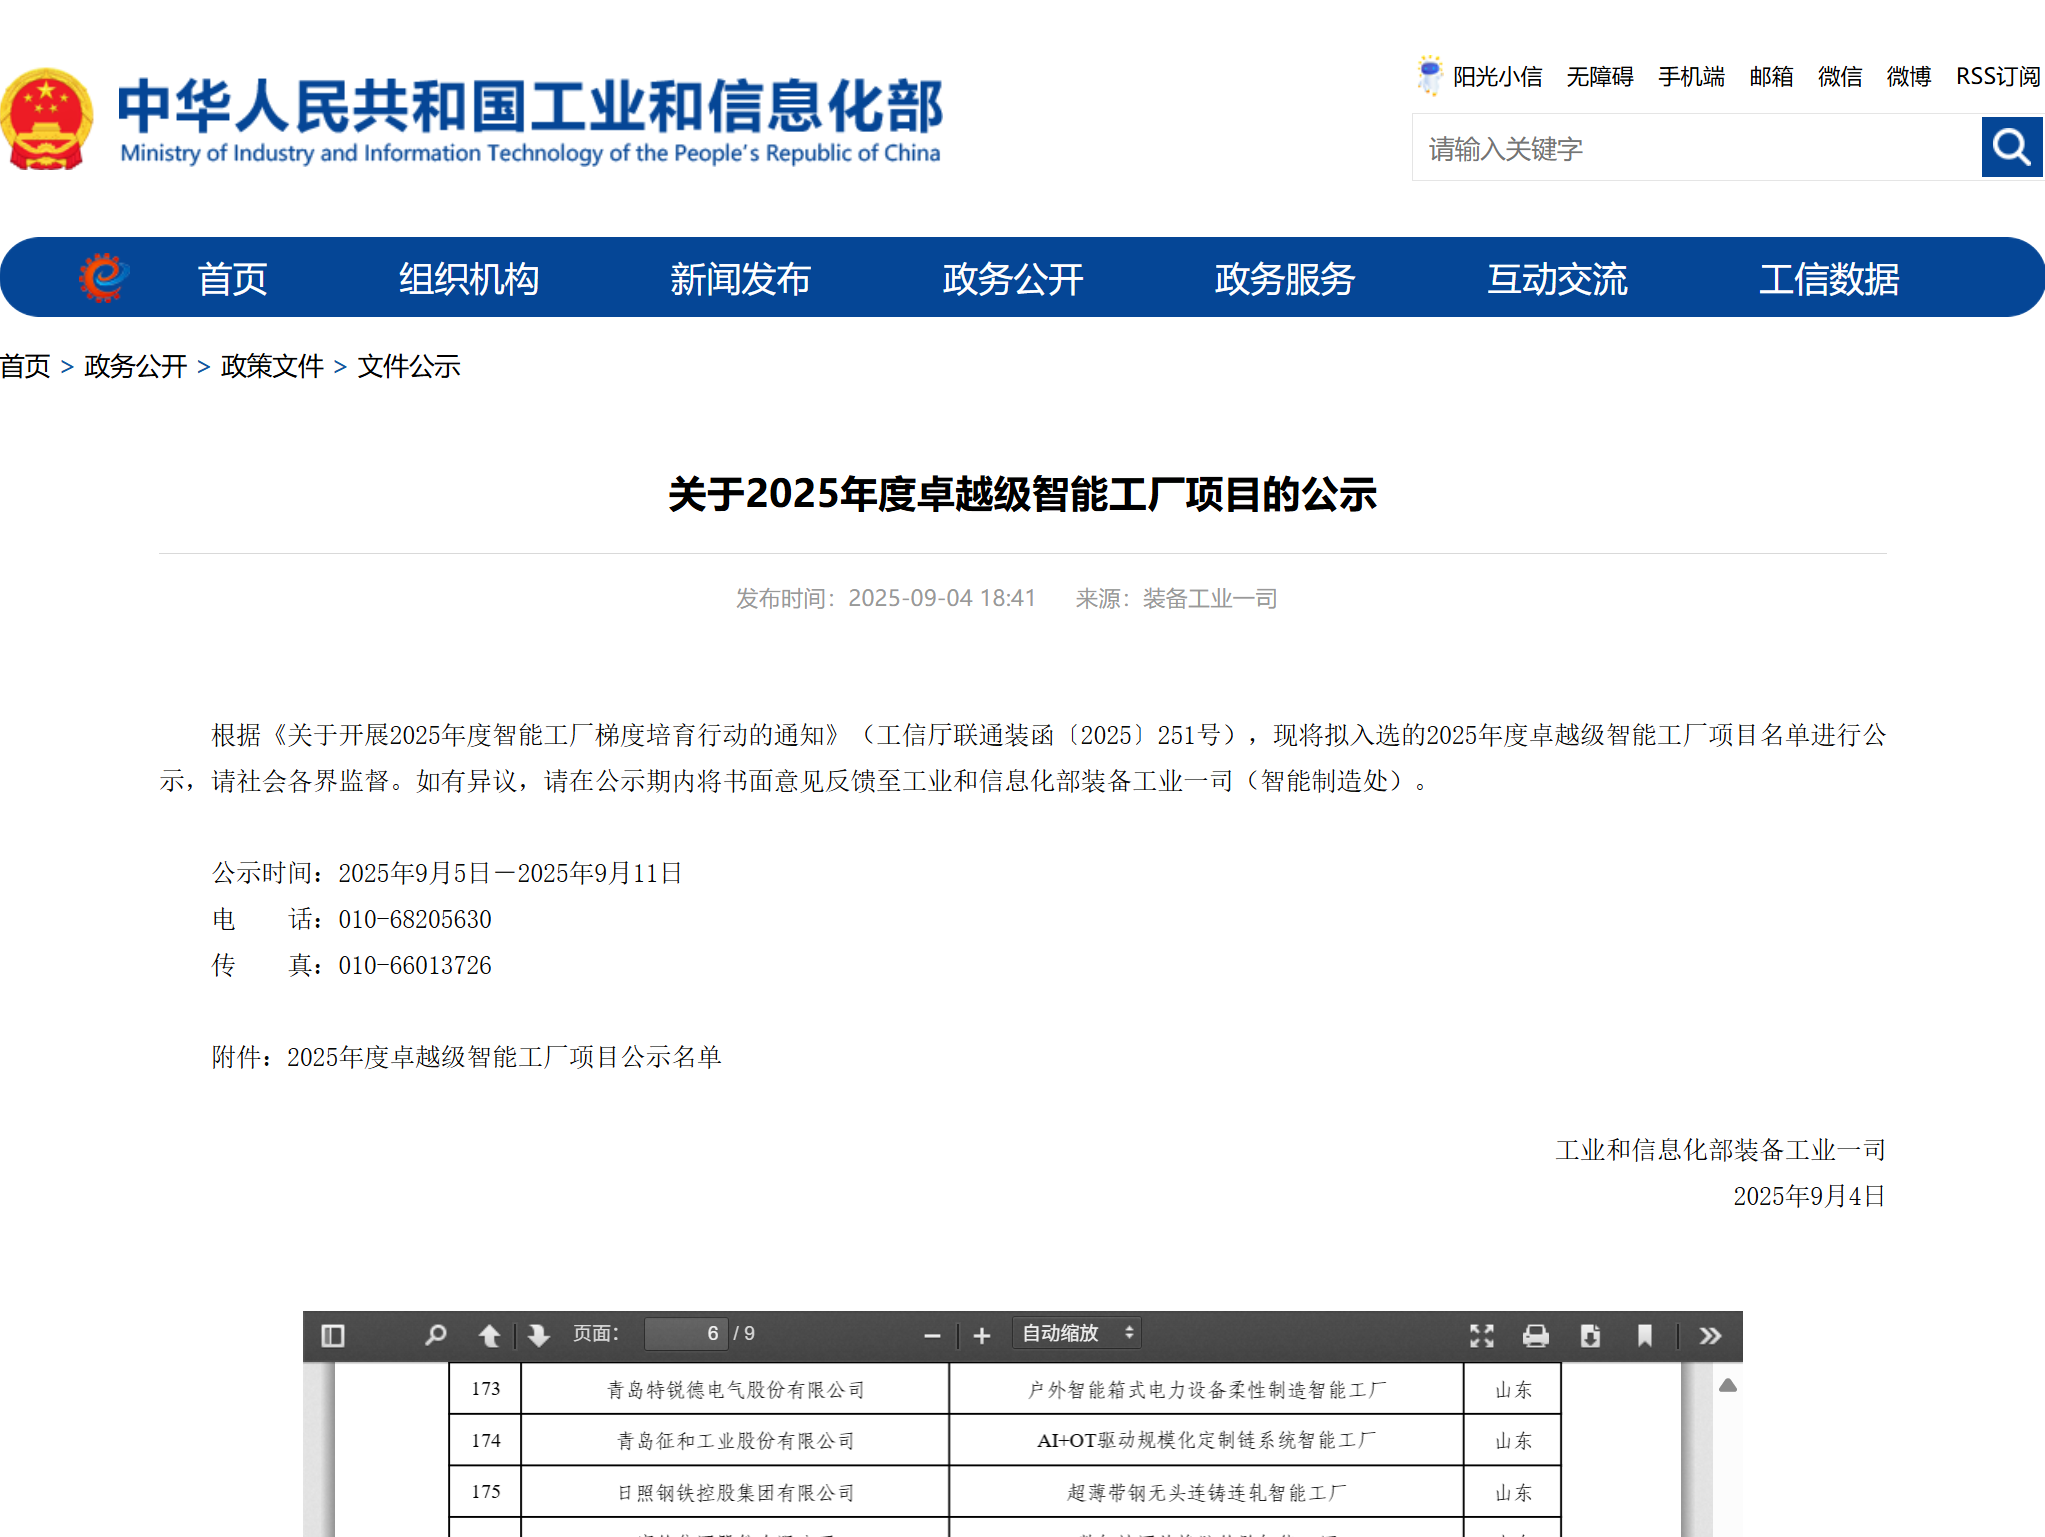Expand the PDF viewer more tools menu

tap(1711, 1333)
